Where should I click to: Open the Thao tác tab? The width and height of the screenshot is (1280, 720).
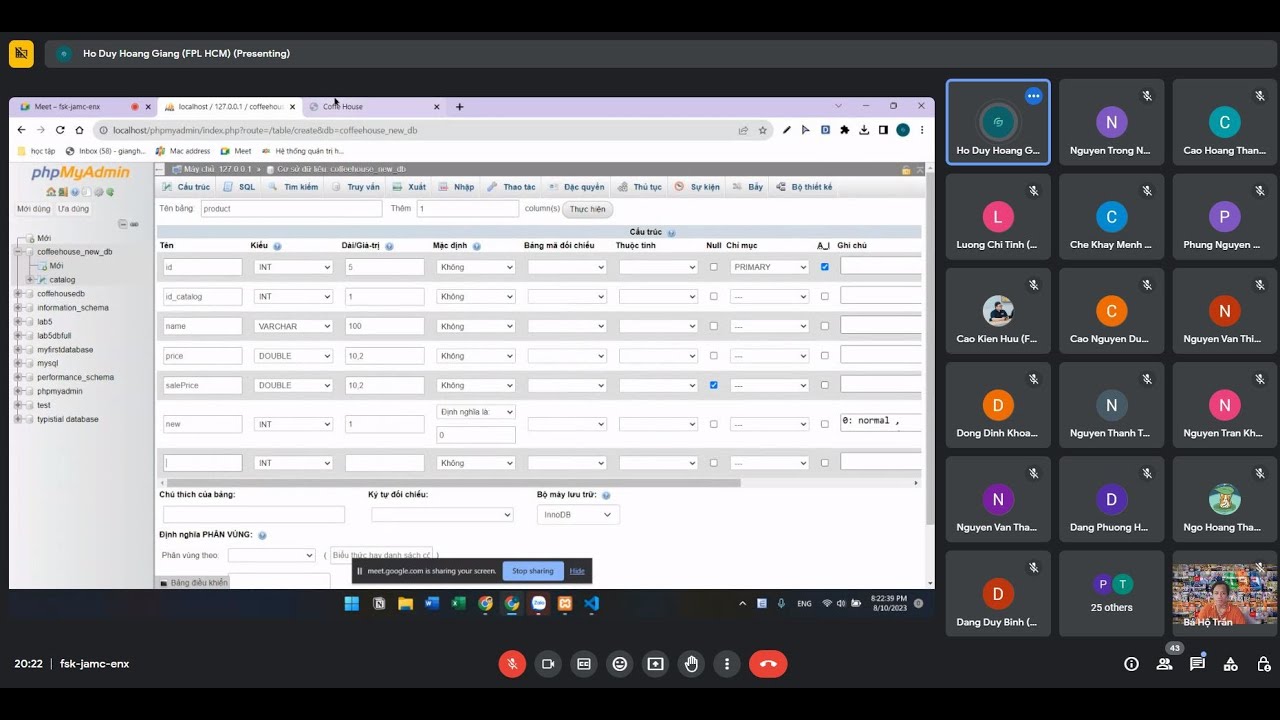click(511, 187)
